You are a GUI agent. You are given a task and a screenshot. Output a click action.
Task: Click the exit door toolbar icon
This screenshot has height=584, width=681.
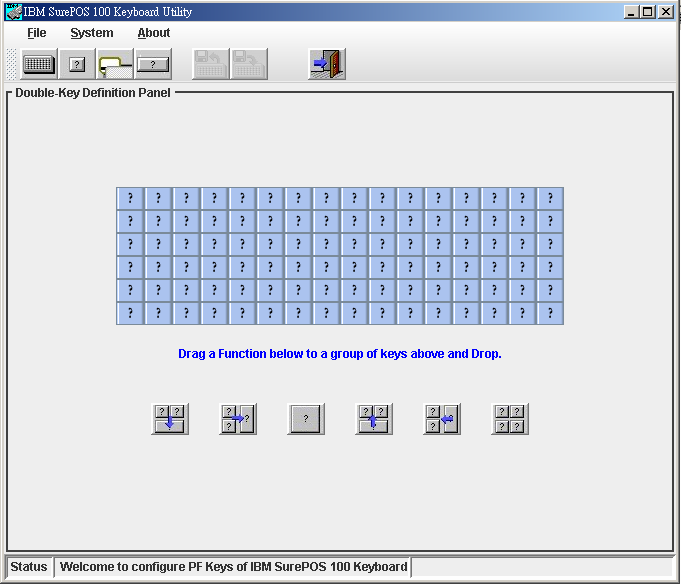tap(327, 64)
